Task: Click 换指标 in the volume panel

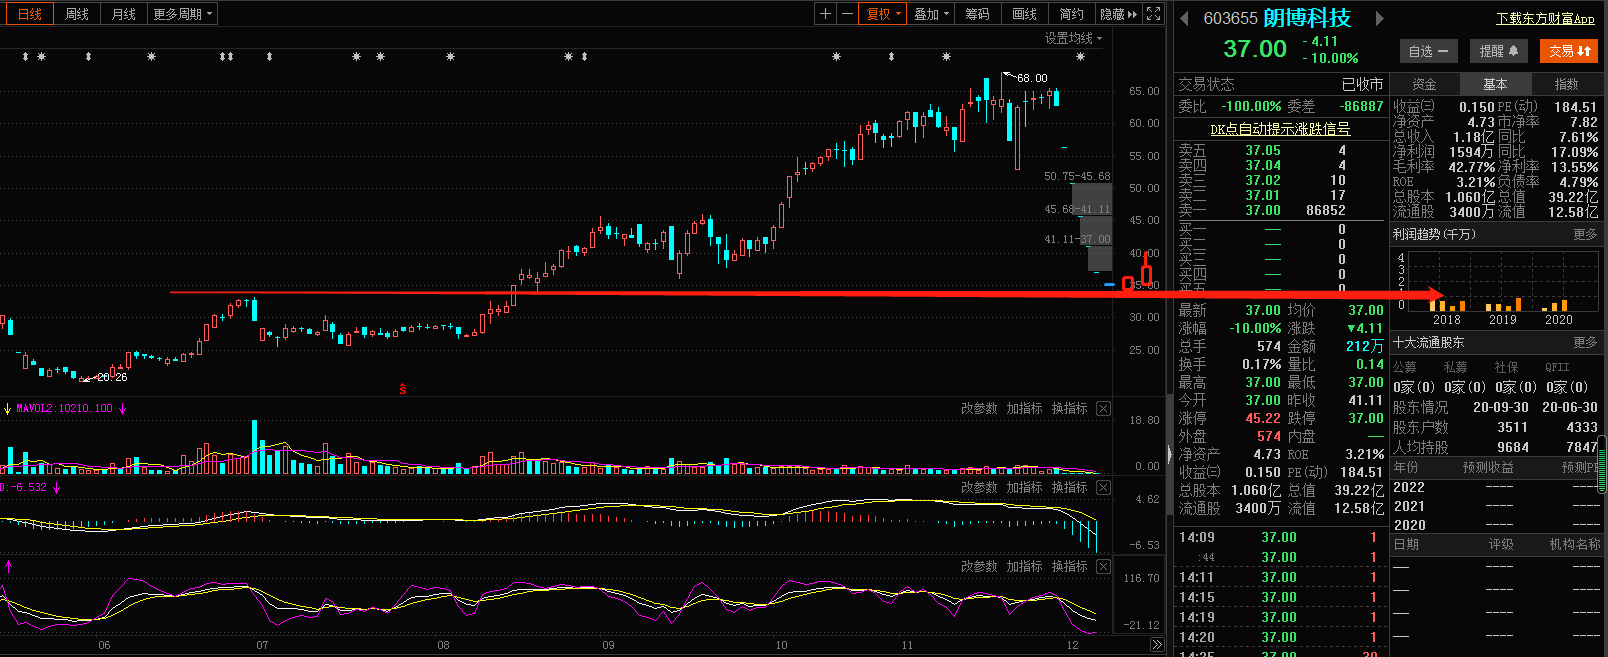Action: [1069, 408]
